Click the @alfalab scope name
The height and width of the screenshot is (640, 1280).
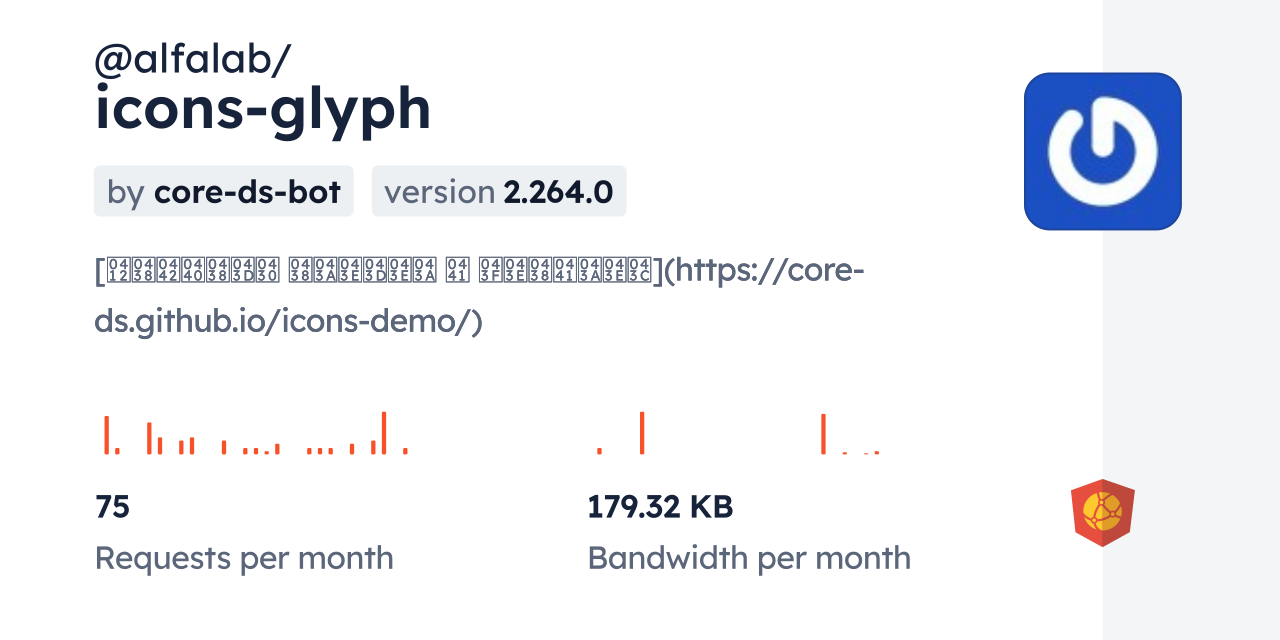(x=191, y=60)
